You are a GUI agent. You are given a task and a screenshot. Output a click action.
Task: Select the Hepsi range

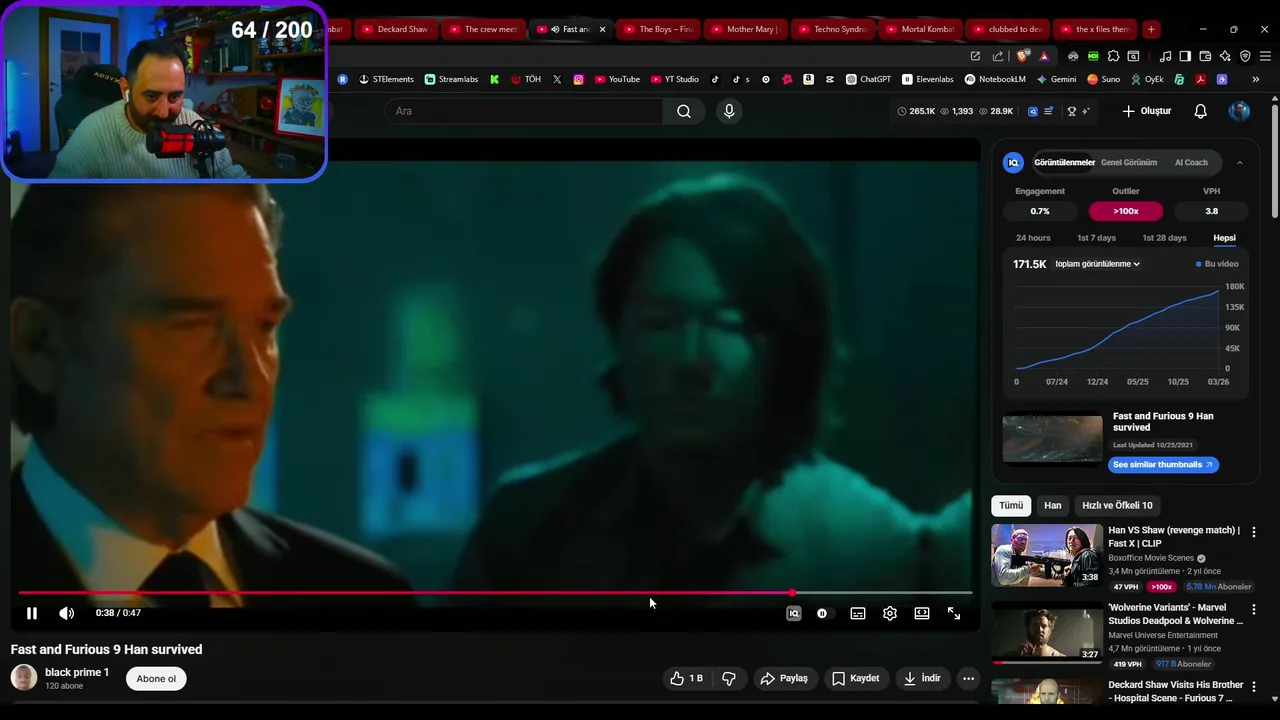[1224, 238]
